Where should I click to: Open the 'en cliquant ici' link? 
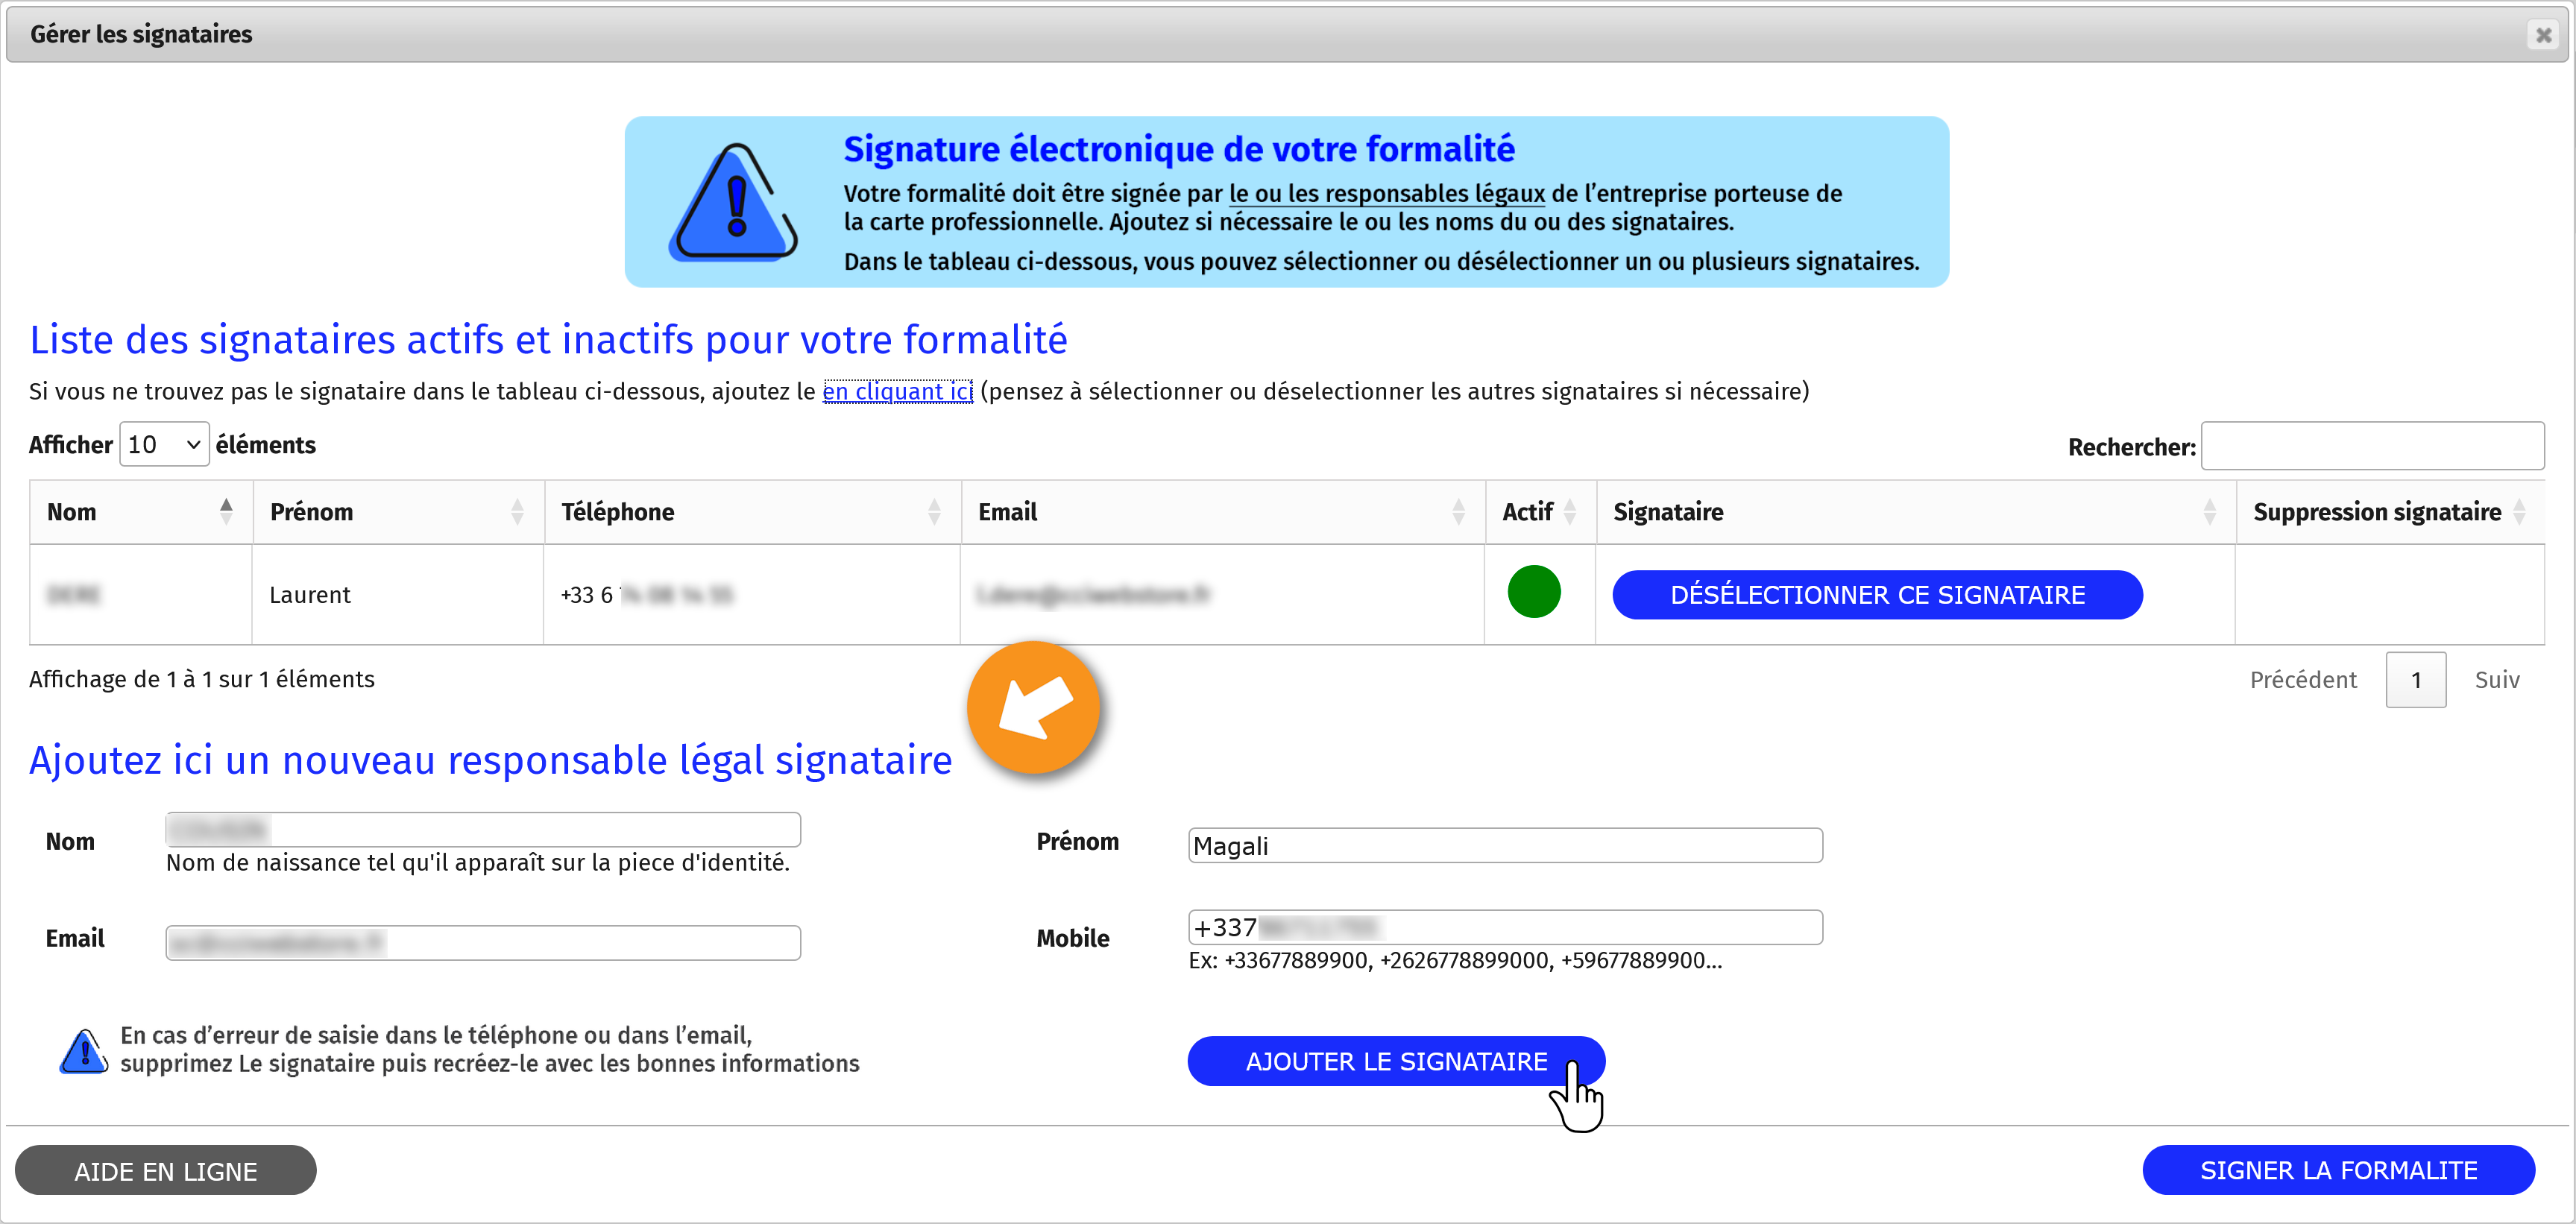click(897, 391)
